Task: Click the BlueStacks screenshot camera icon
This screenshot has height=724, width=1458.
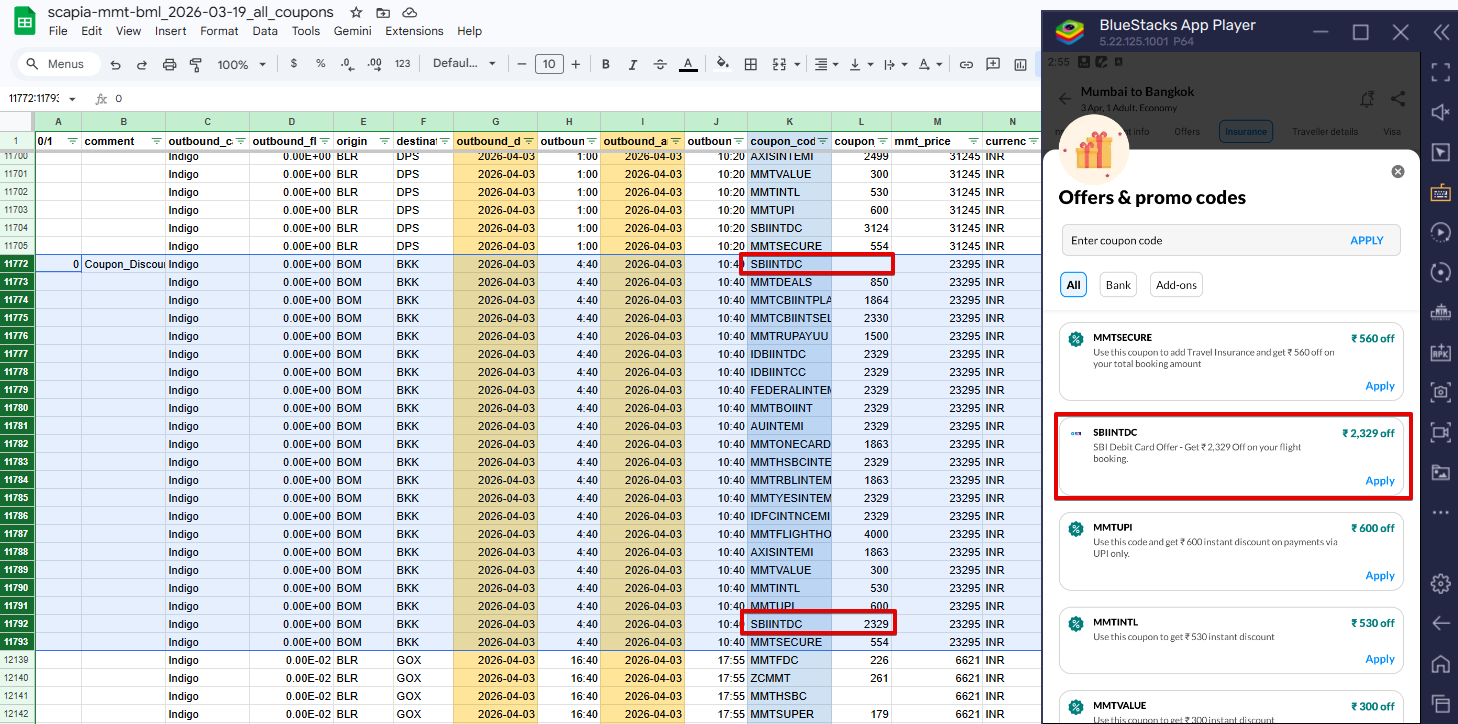Action: coord(1440,392)
